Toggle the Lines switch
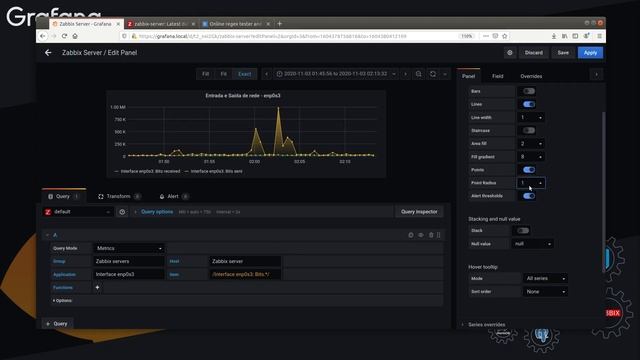 coord(529,104)
